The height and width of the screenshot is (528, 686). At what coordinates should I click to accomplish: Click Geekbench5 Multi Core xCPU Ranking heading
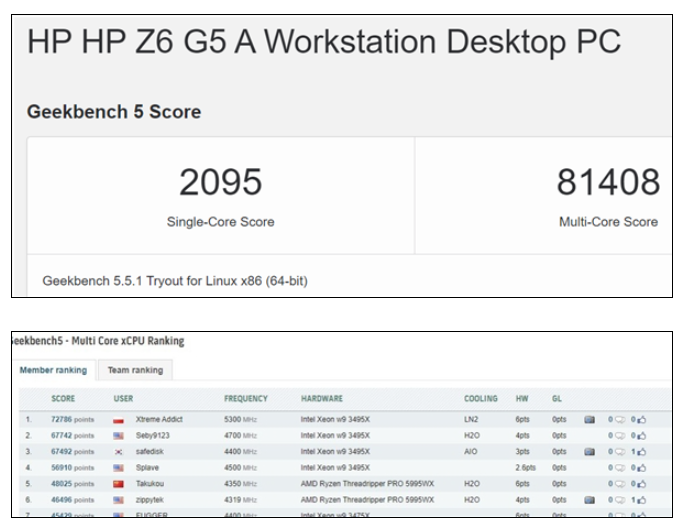pyautogui.click(x=98, y=341)
